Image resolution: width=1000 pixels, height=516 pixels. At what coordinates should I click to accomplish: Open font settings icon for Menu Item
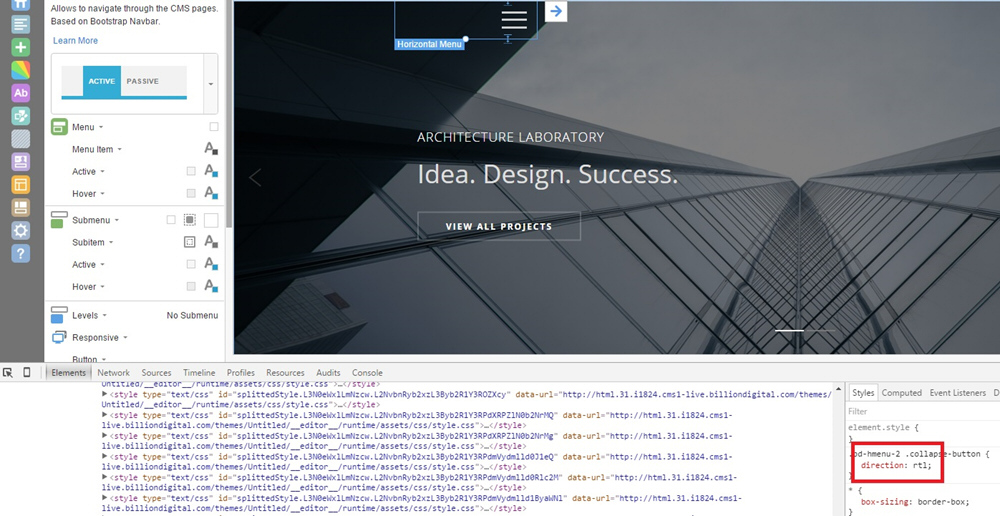coord(211,149)
